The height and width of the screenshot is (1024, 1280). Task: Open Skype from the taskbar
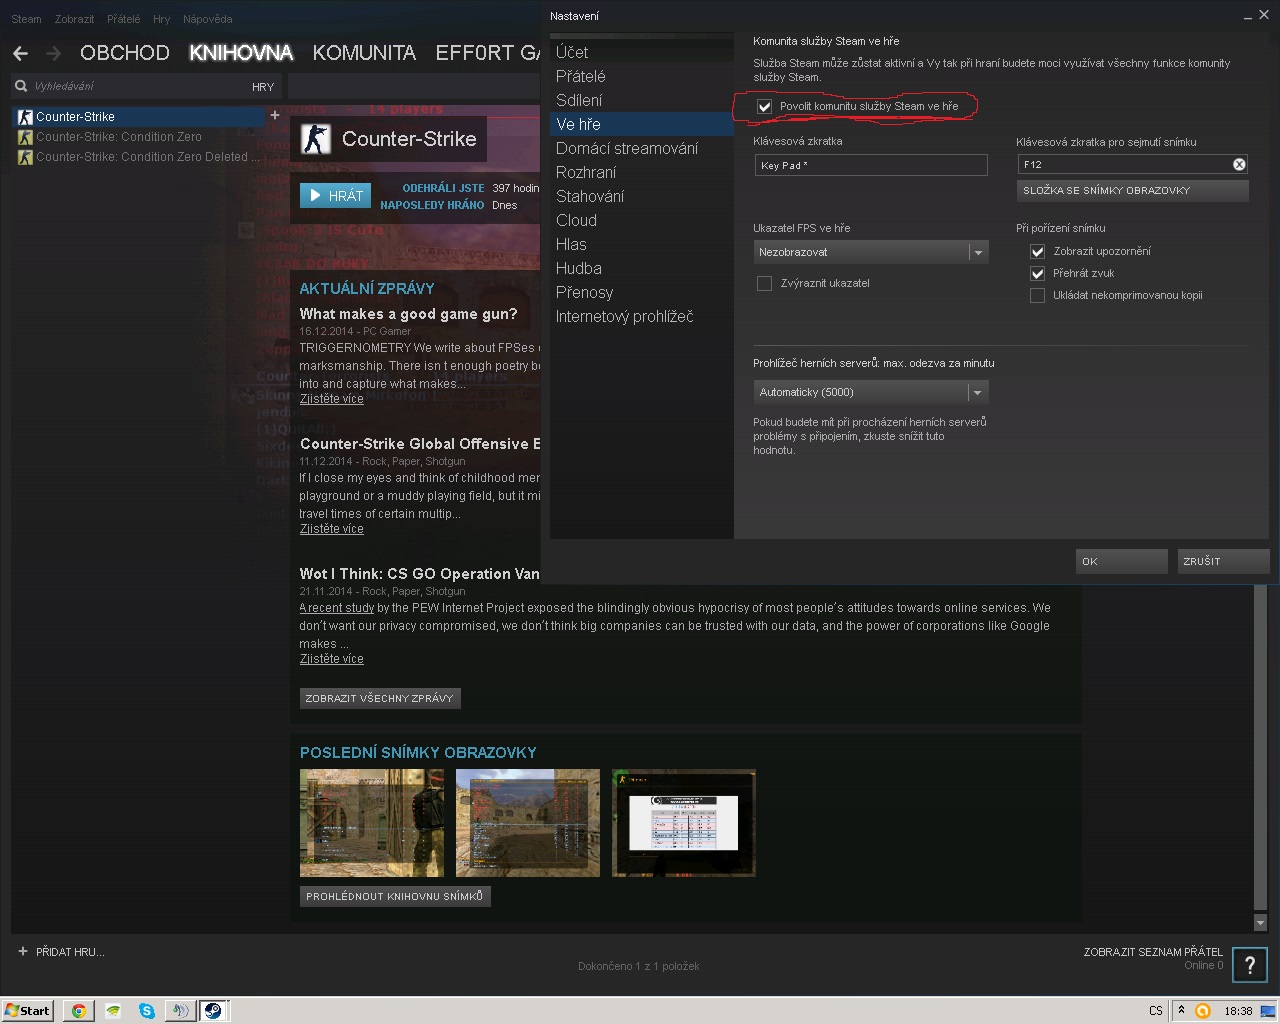(147, 1010)
